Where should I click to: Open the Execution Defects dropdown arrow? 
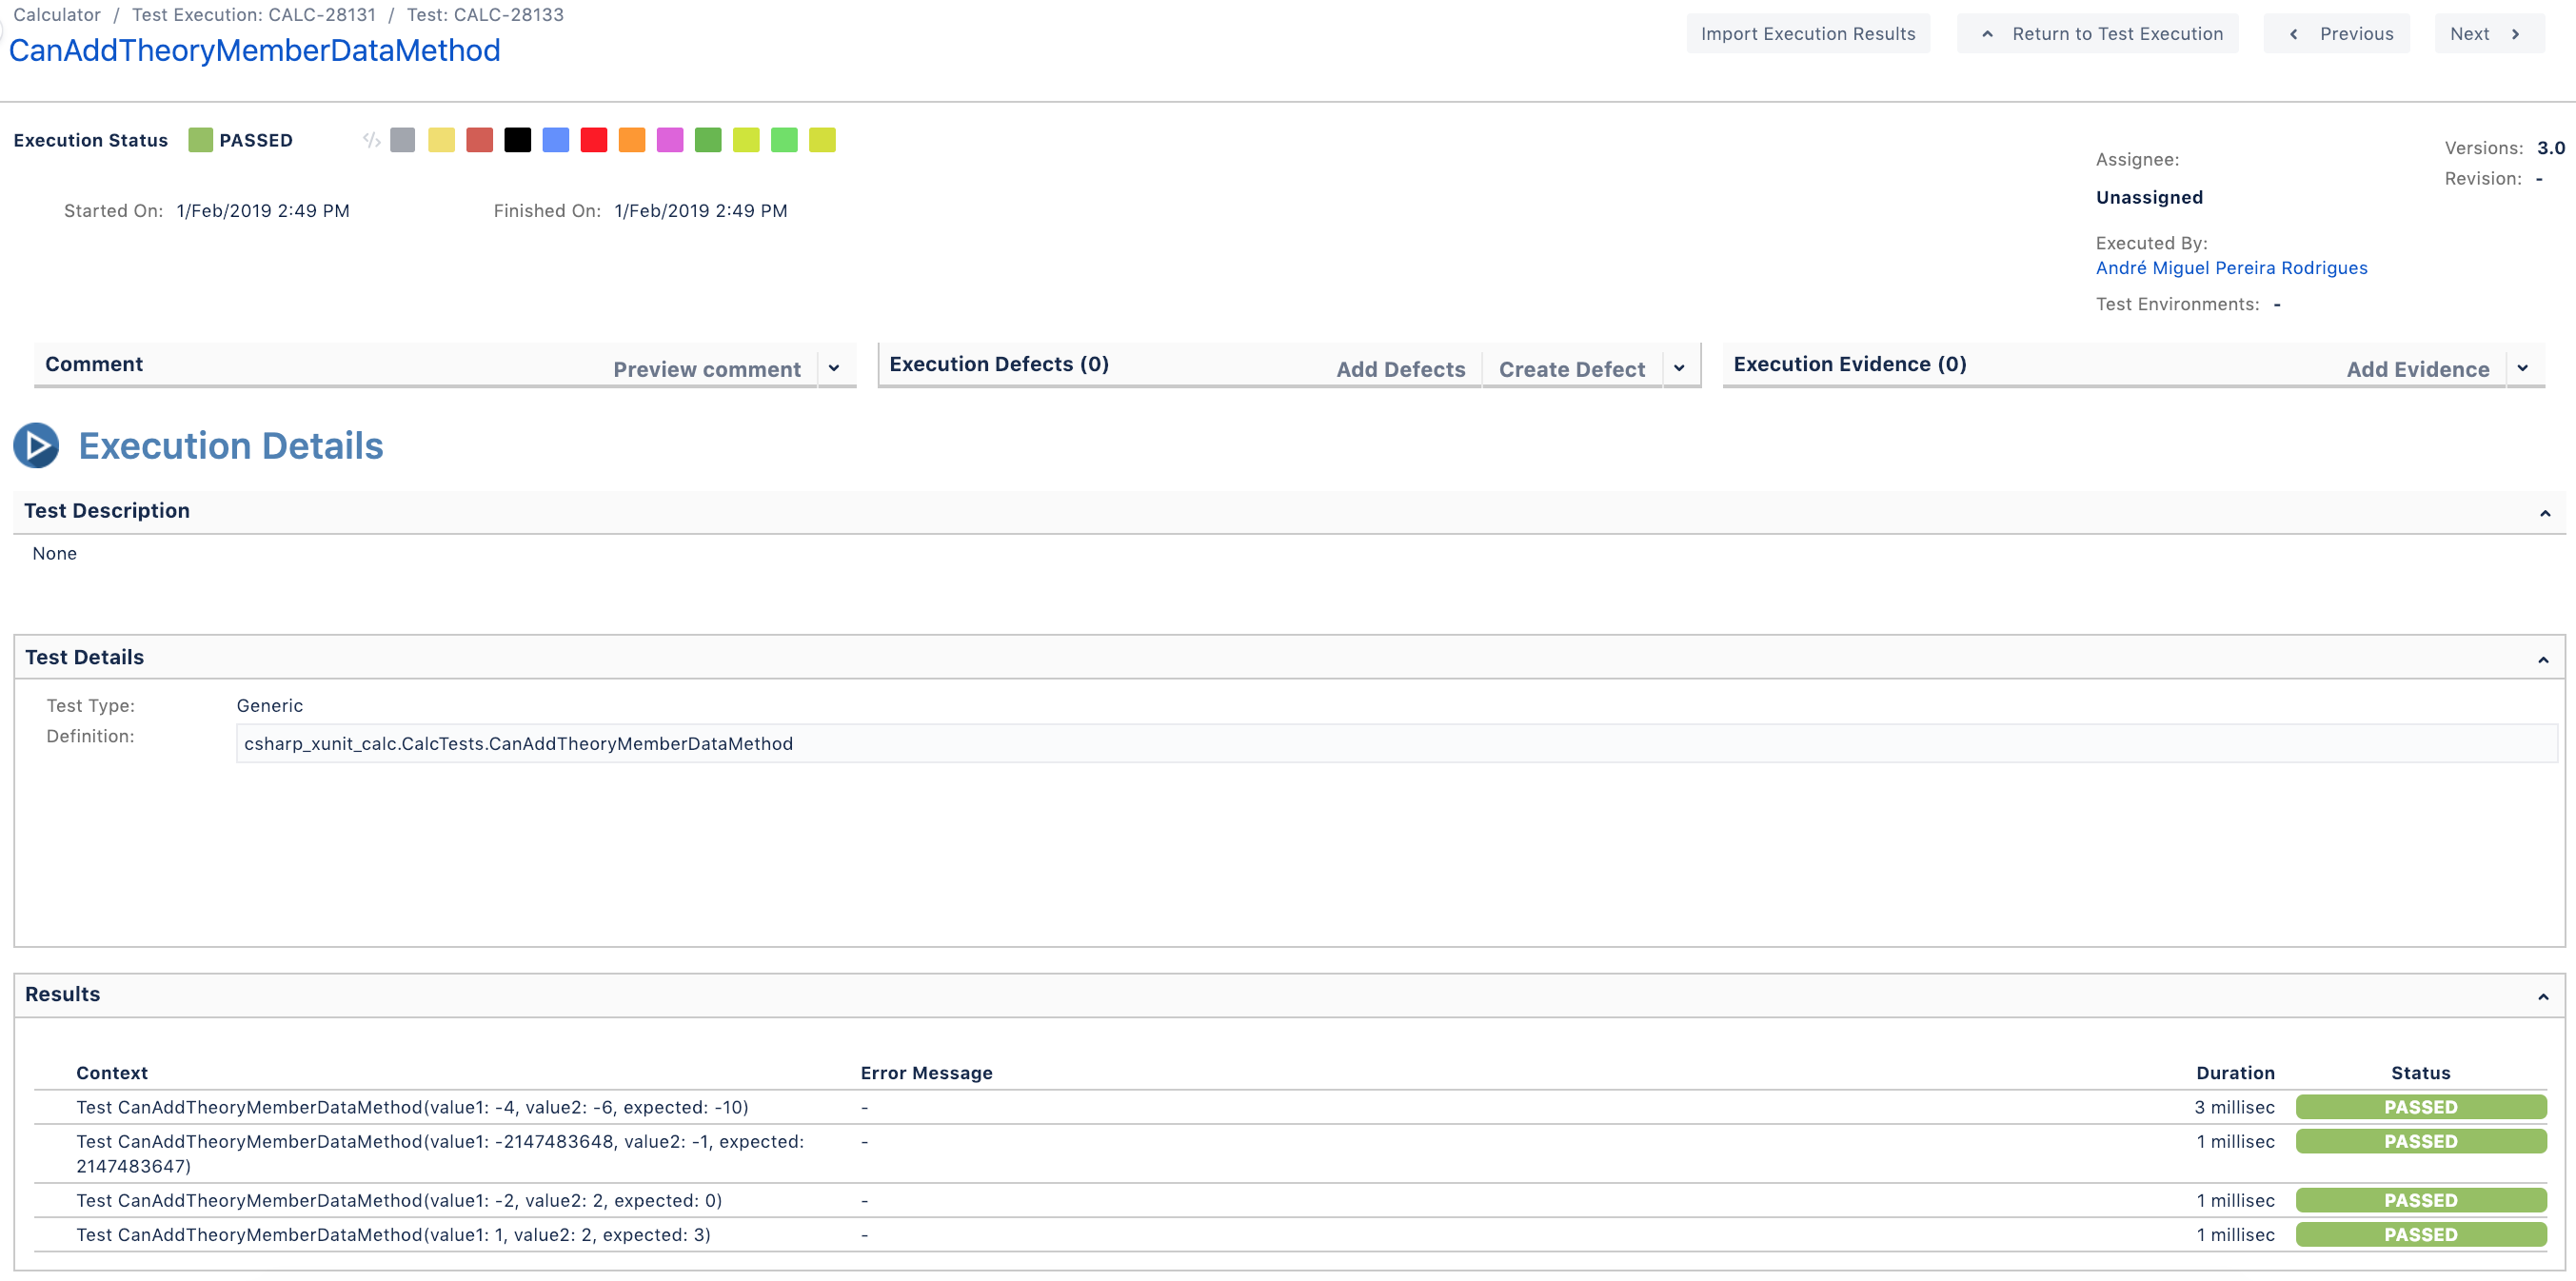1679,368
